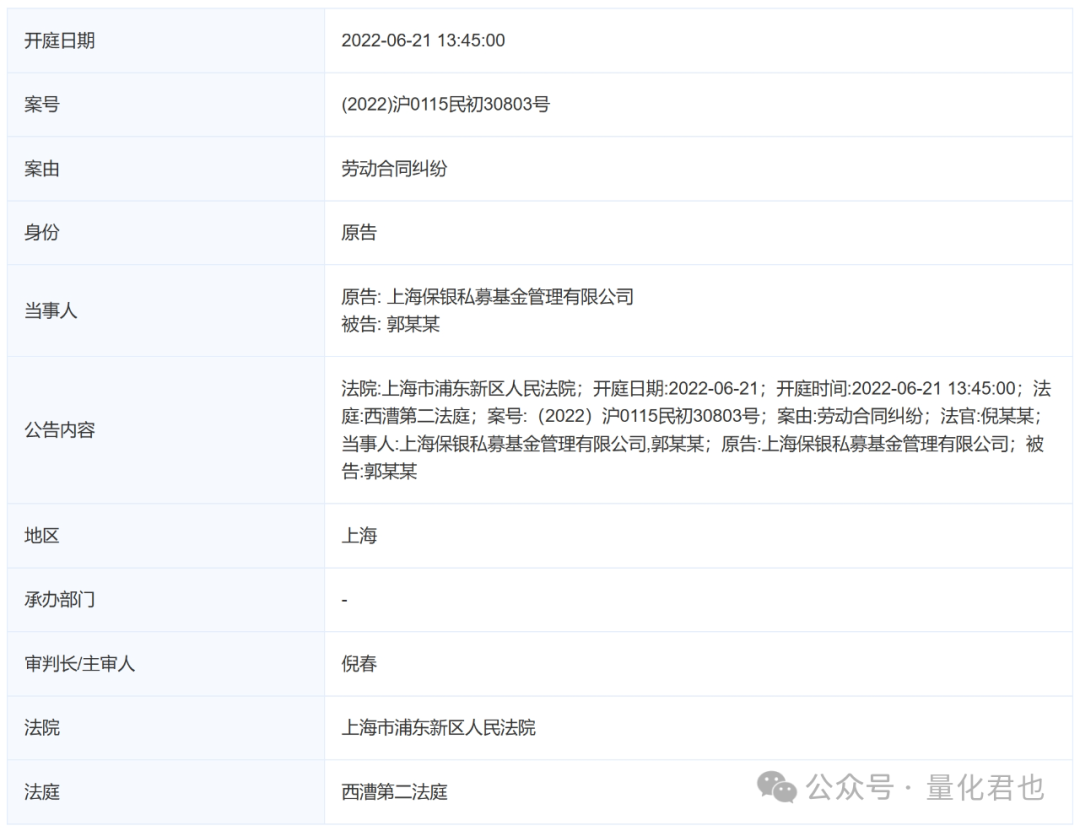Select 上海市浦东新区人民法院 in the 法院 row
1080x831 pixels.
click(x=439, y=728)
